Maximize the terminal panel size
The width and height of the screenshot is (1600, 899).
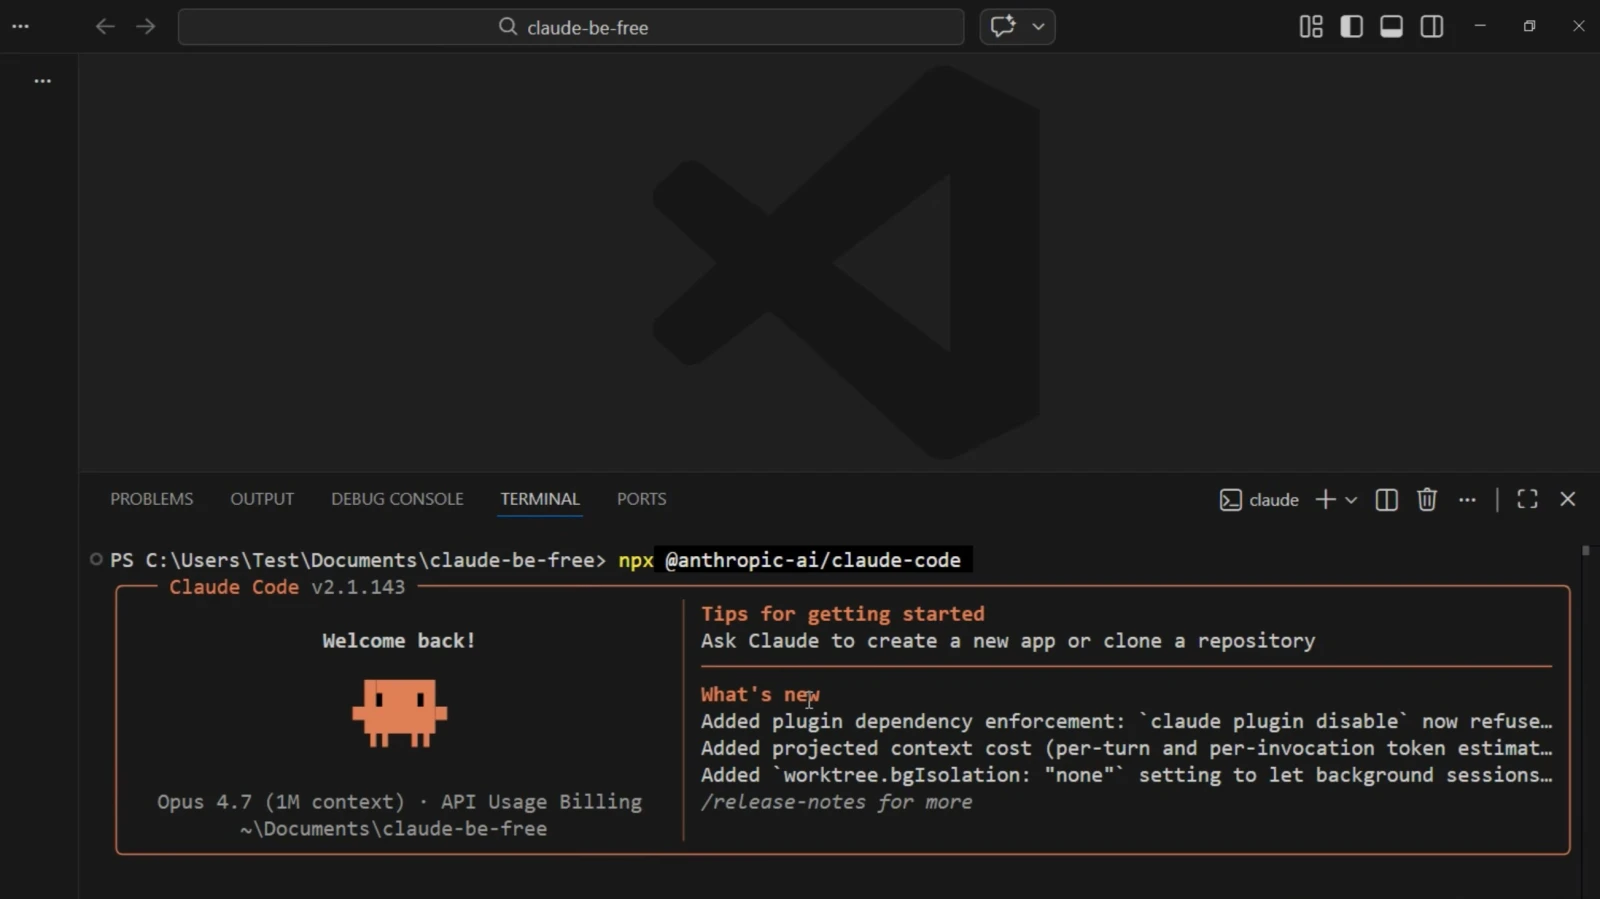1527,500
